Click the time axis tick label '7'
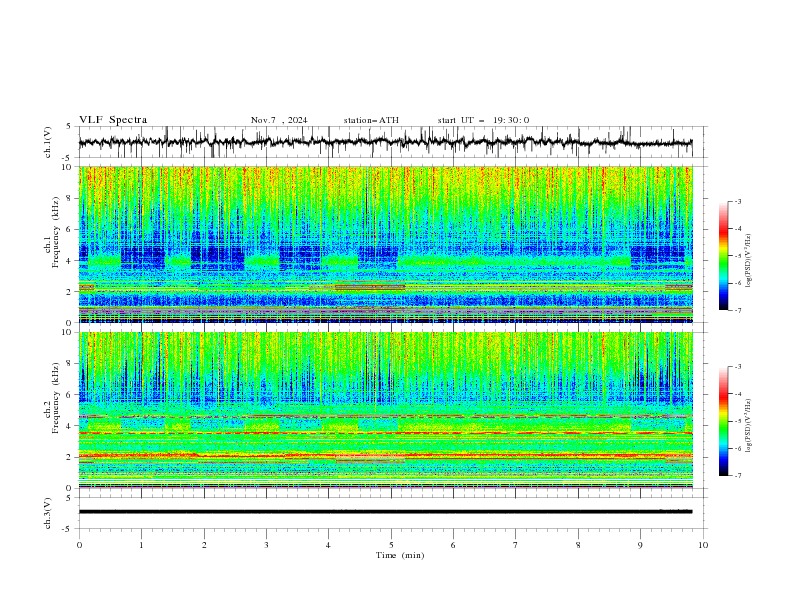The image size is (792, 612). point(516,545)
